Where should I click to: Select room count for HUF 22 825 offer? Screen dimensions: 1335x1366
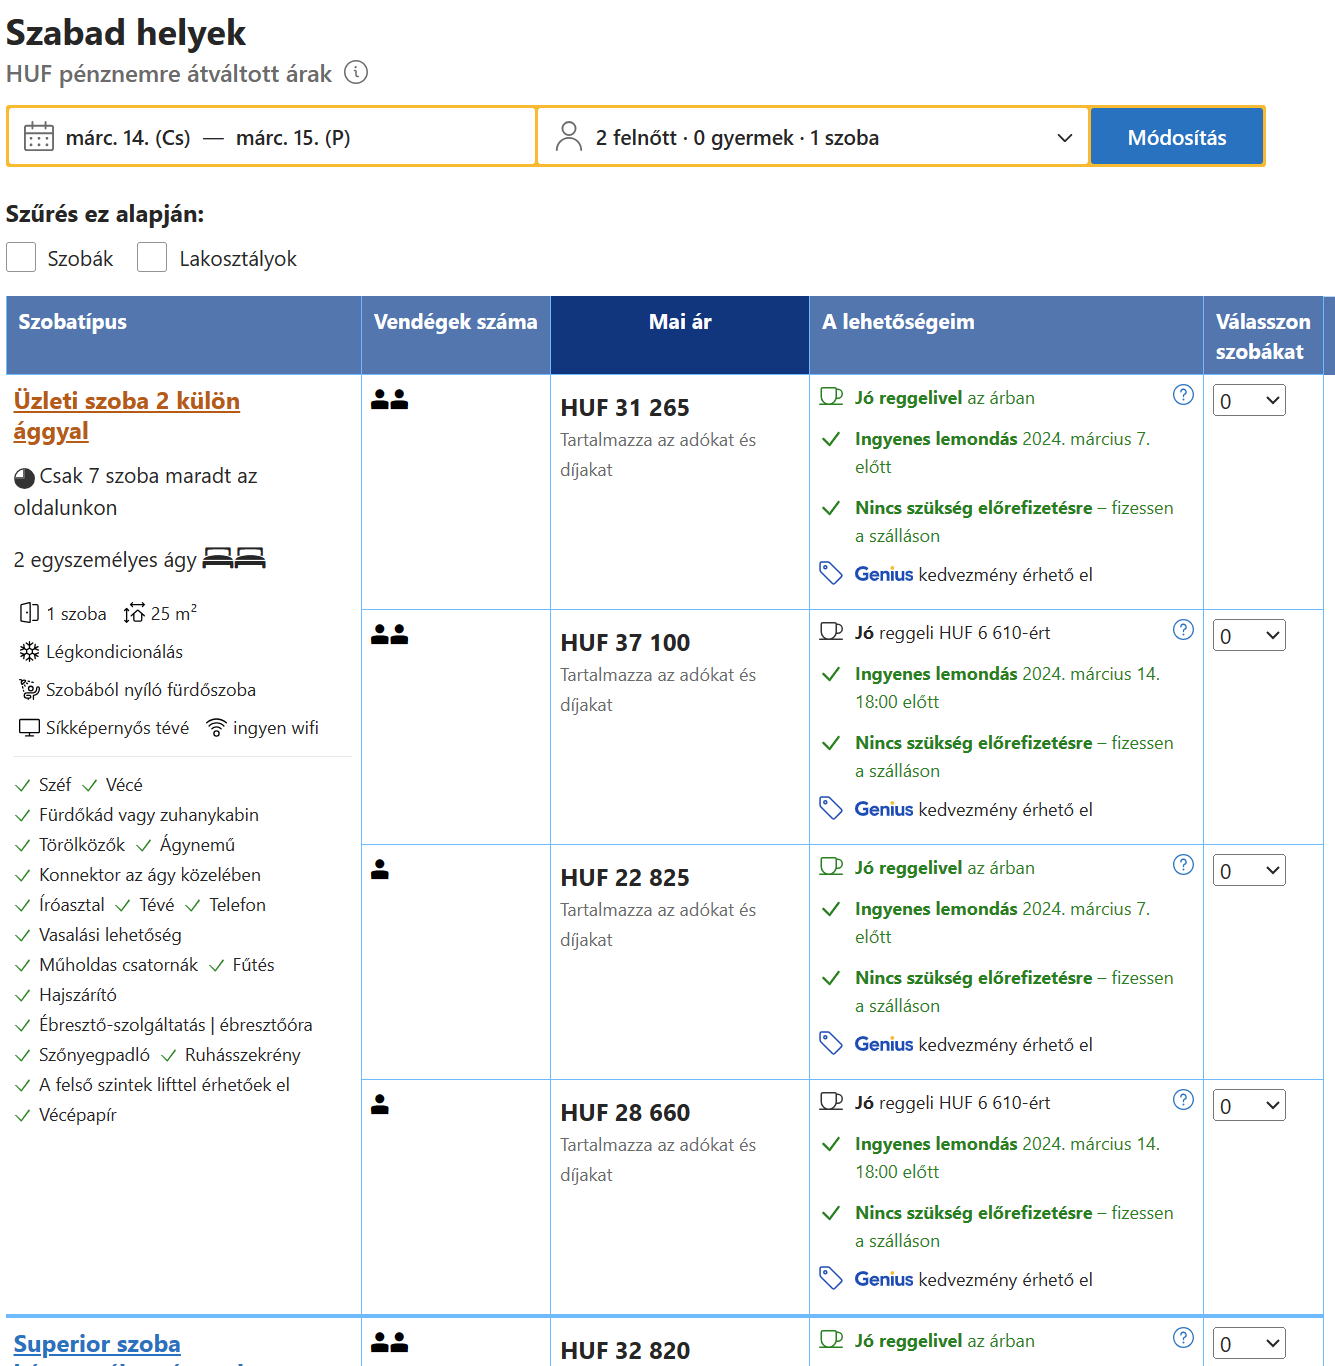point(1249,871)
